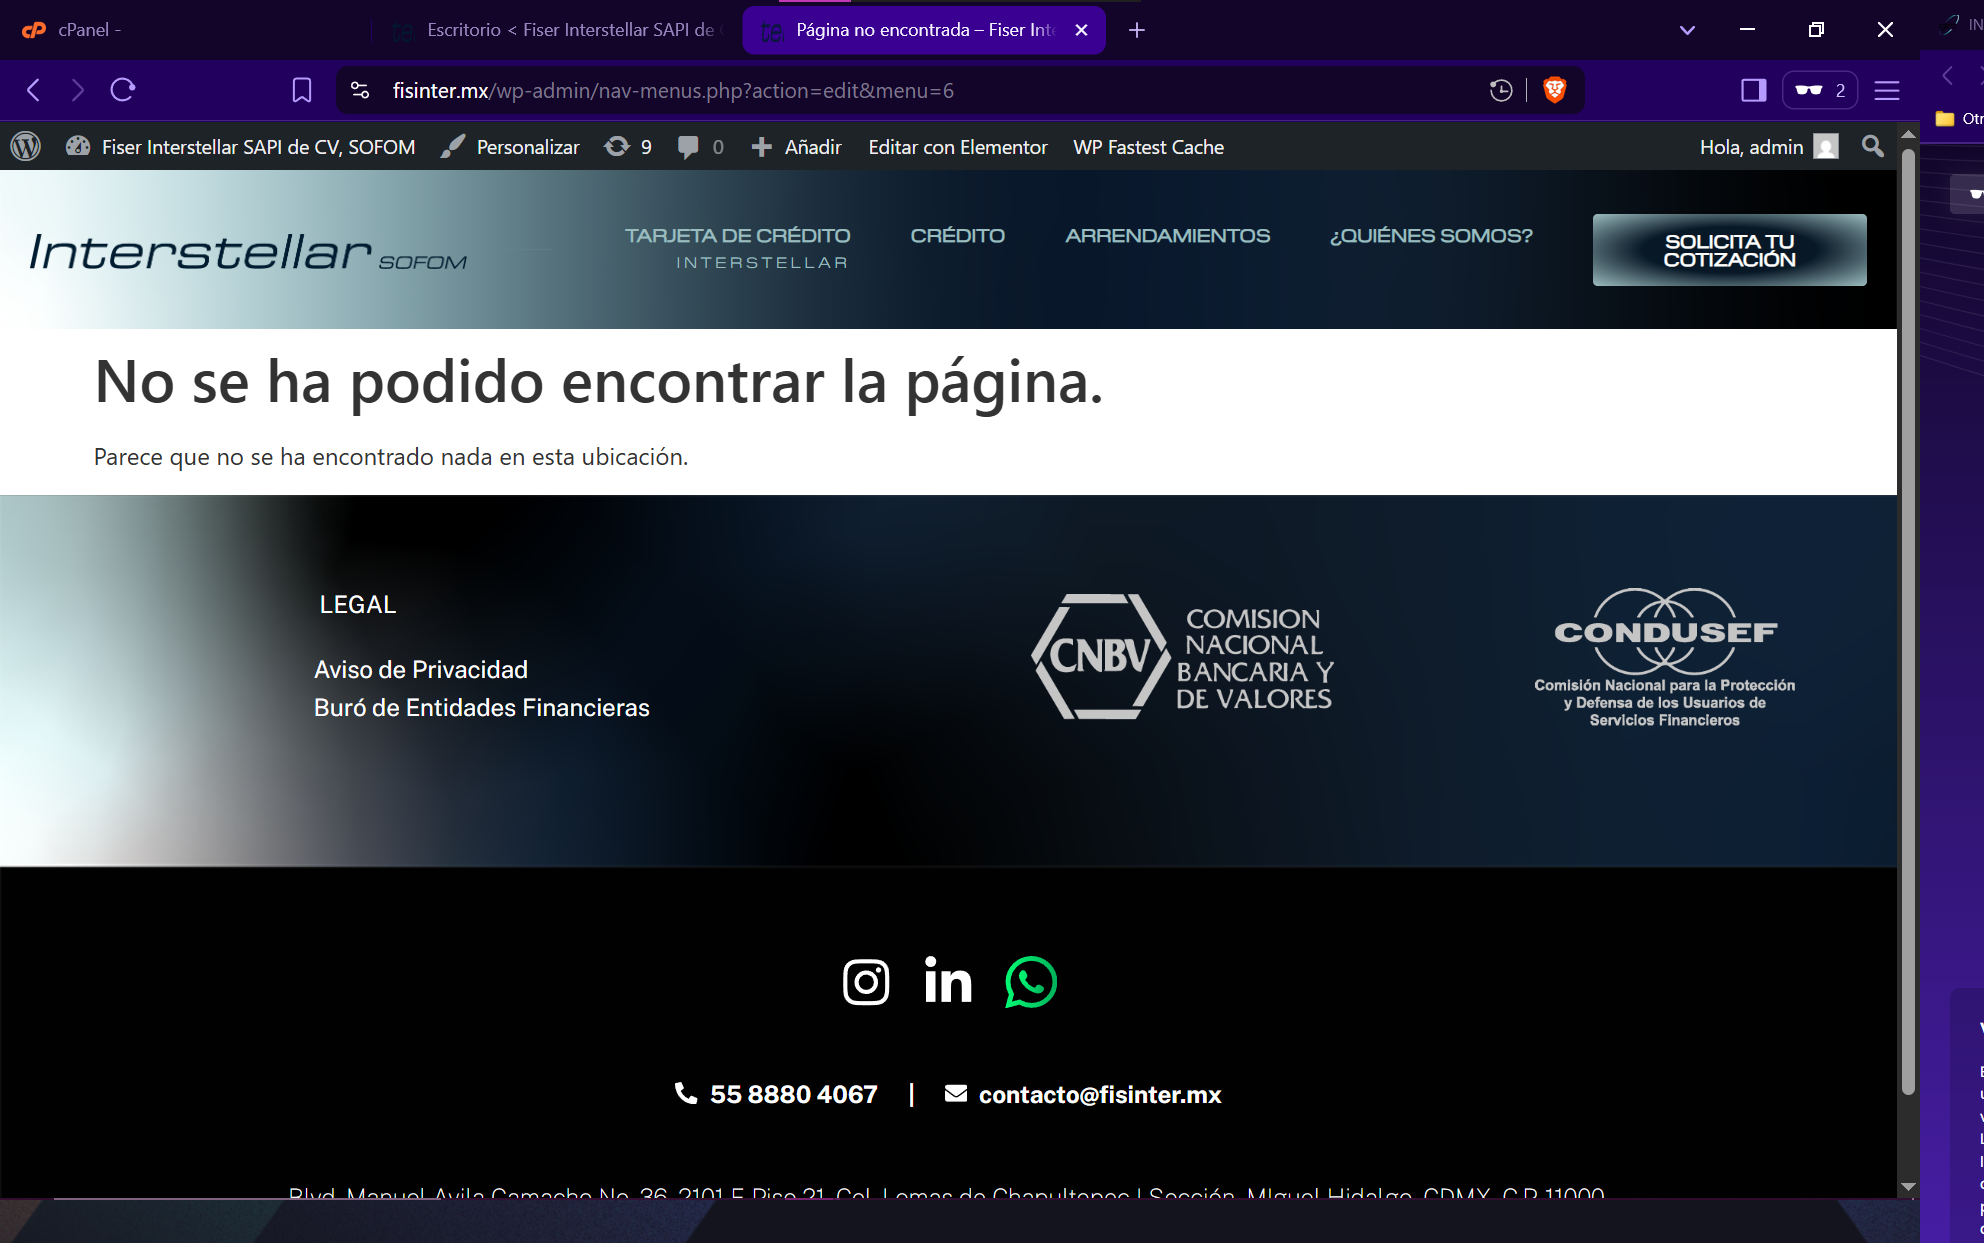1984x1243 pixels.
Task: Open the LinkedIn social icon
Action: [x=947, y=982]
